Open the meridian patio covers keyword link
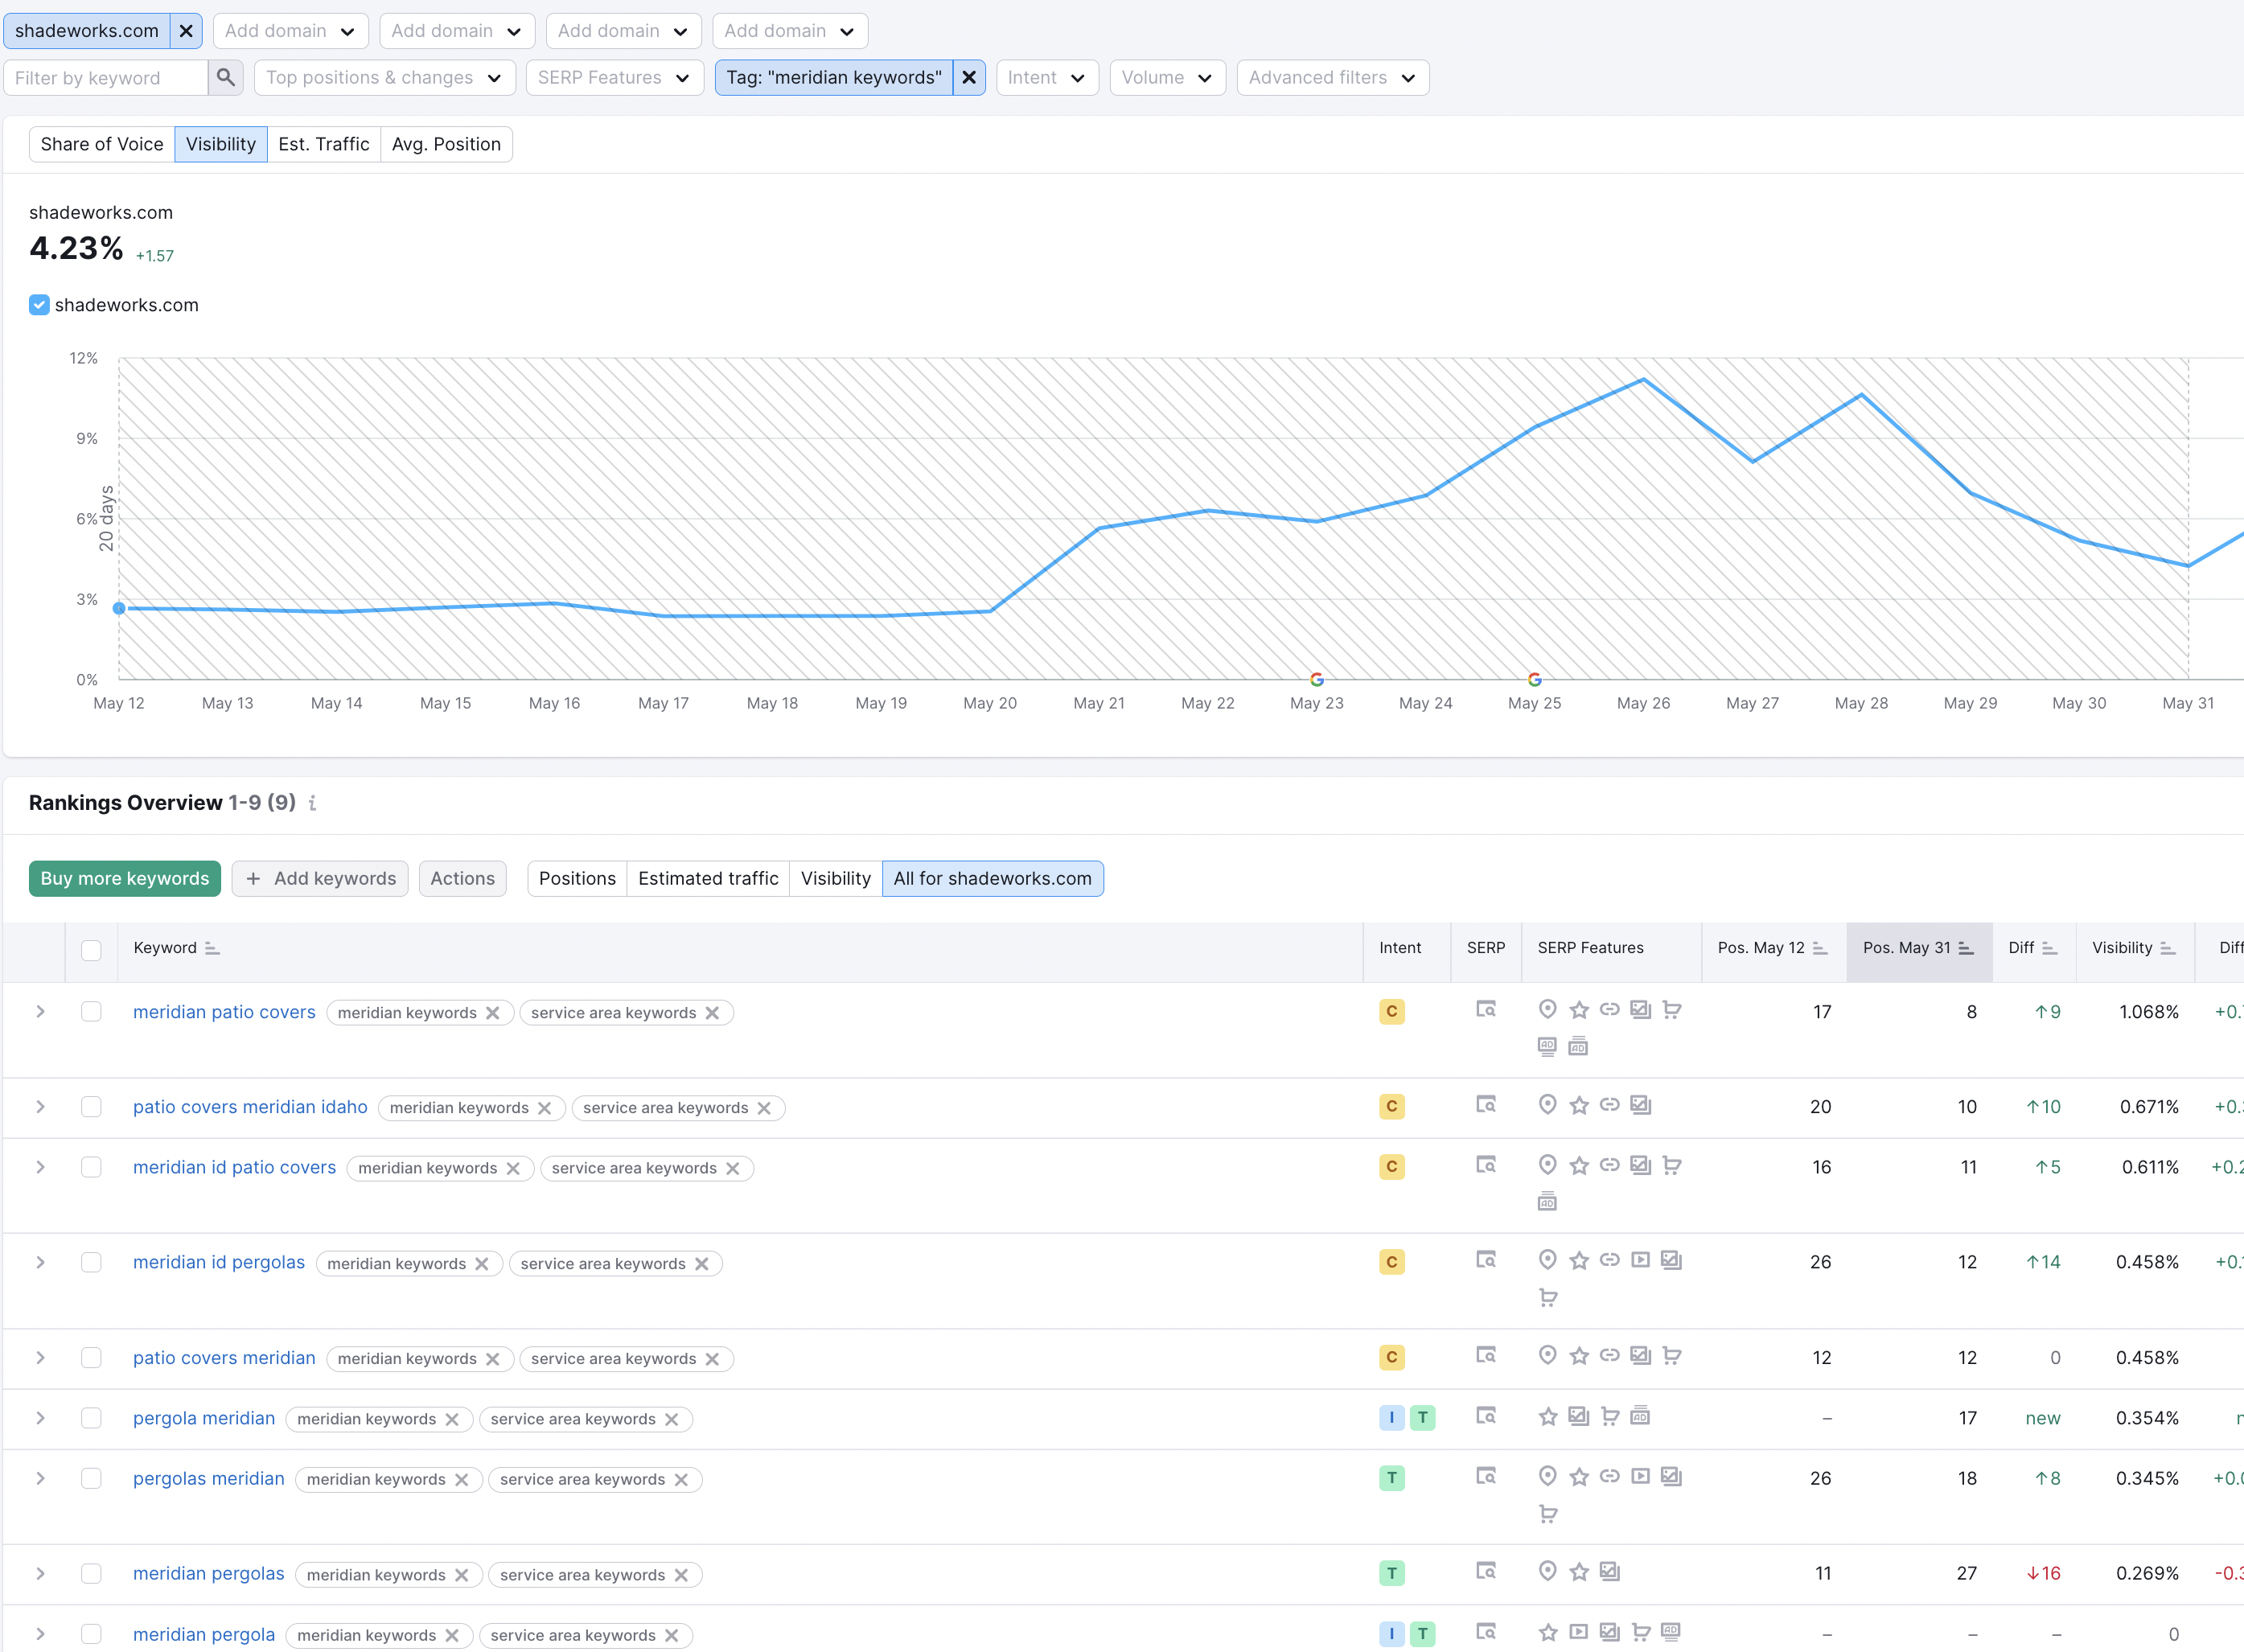Screen dimensions: 2244x1652 224,1012
